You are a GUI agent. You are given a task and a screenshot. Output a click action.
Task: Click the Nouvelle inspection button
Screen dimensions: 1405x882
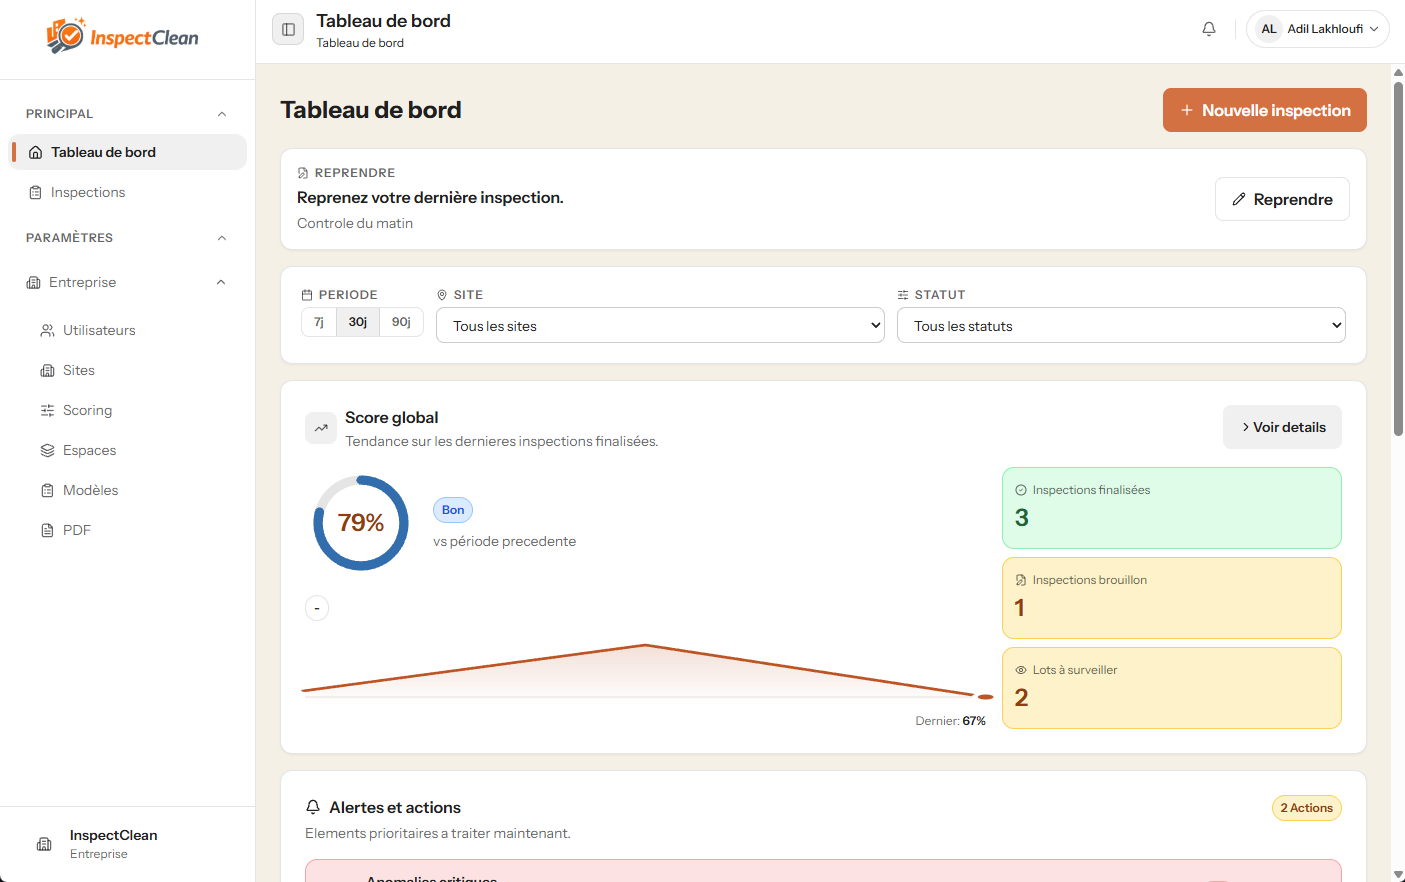[x=1264, y=110]
